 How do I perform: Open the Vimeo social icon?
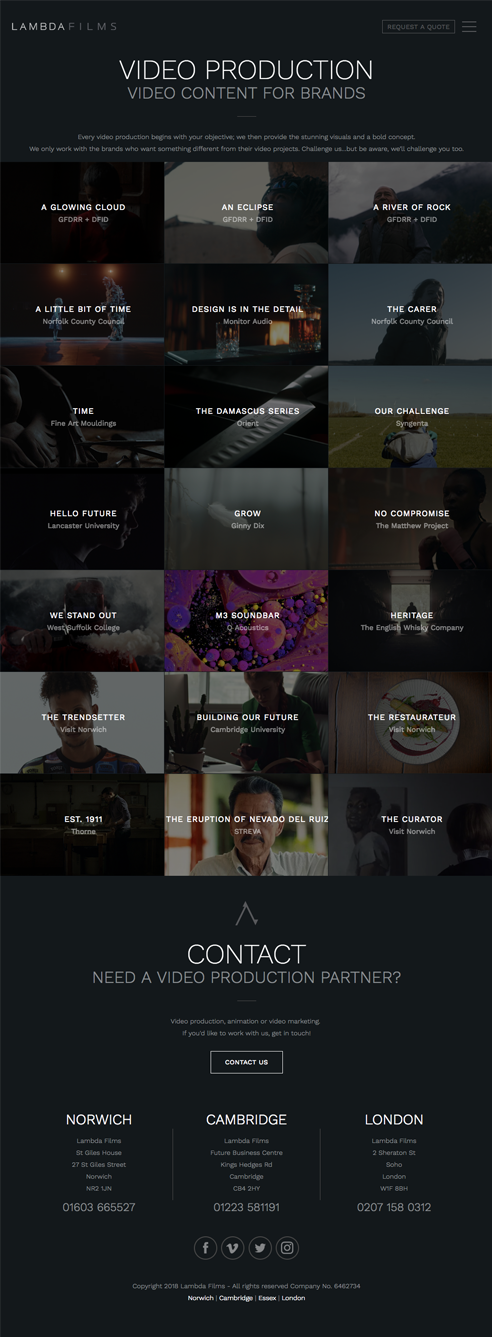[x=233, y=1247]
